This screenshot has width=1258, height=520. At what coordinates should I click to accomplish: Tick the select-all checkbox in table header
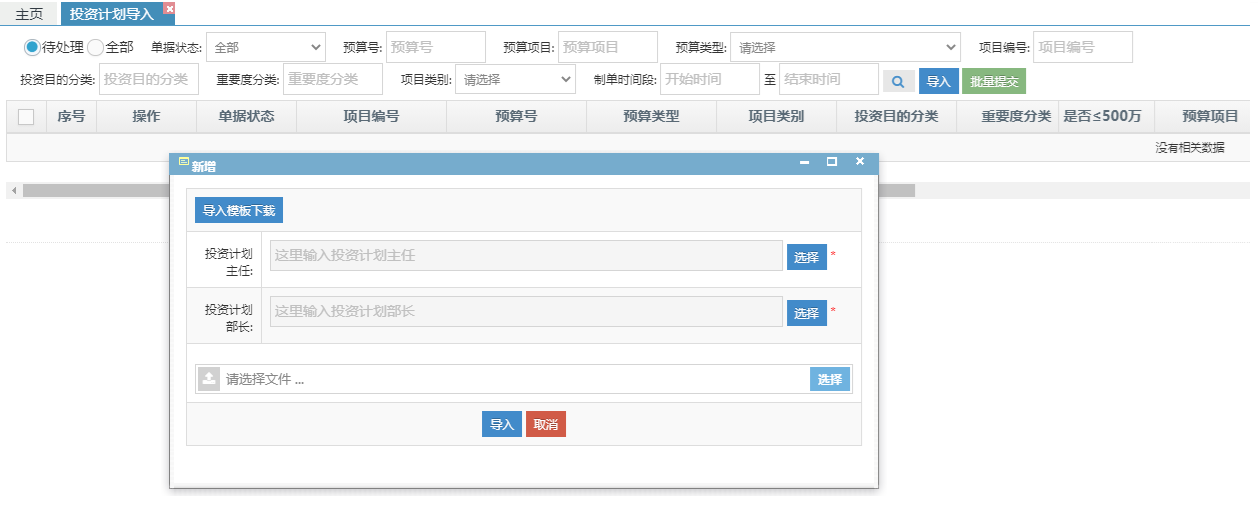[26, 117]
